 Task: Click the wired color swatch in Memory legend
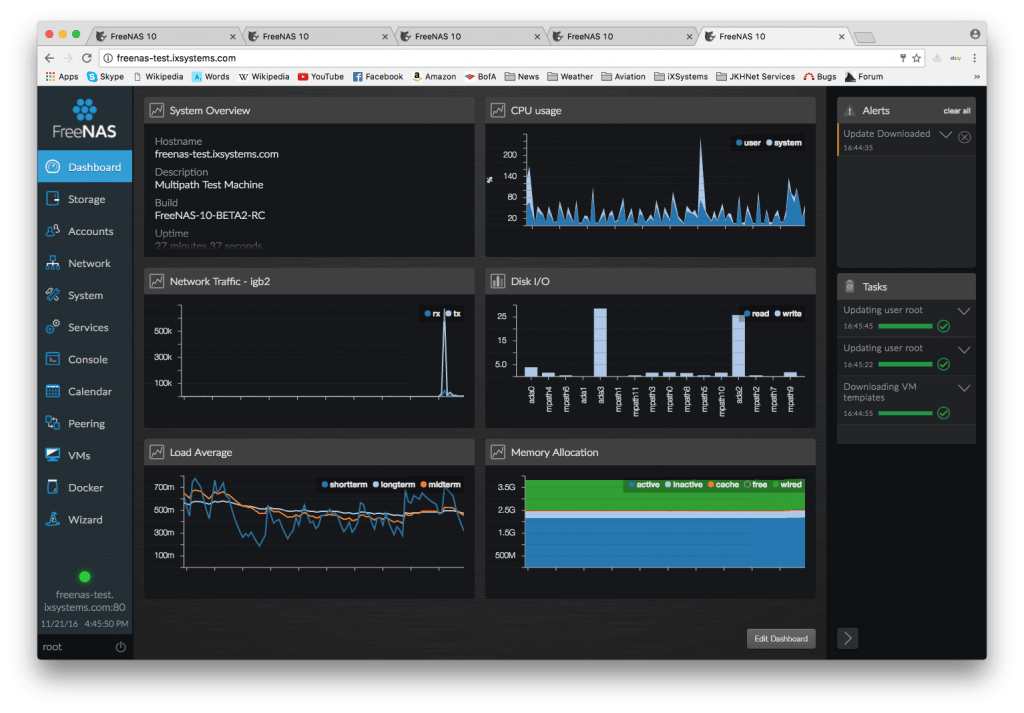click(776, 485)
